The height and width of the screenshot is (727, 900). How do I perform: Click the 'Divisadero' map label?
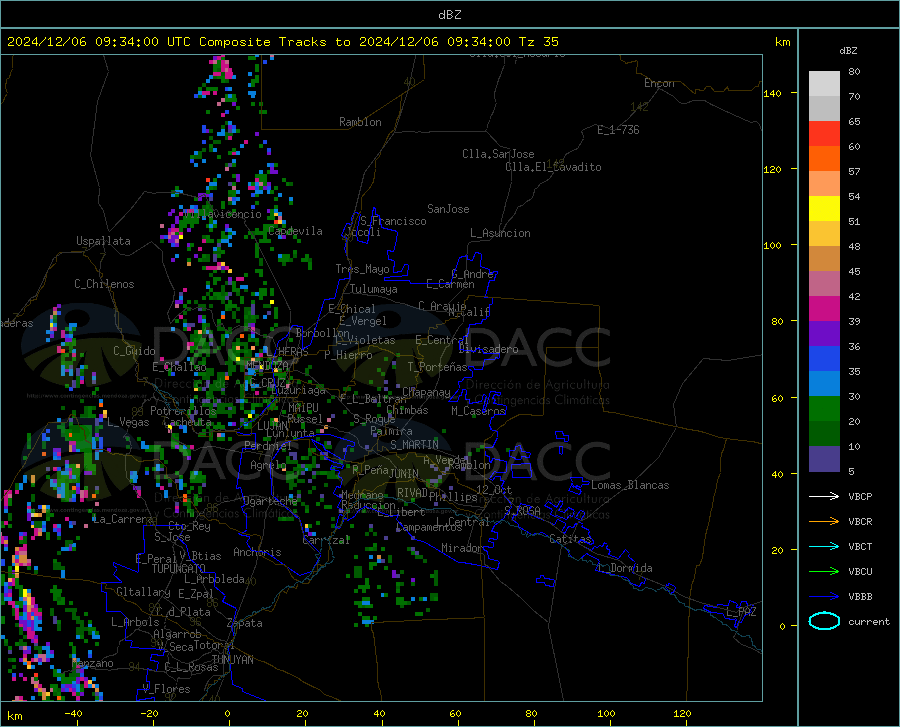click(488, 349)
